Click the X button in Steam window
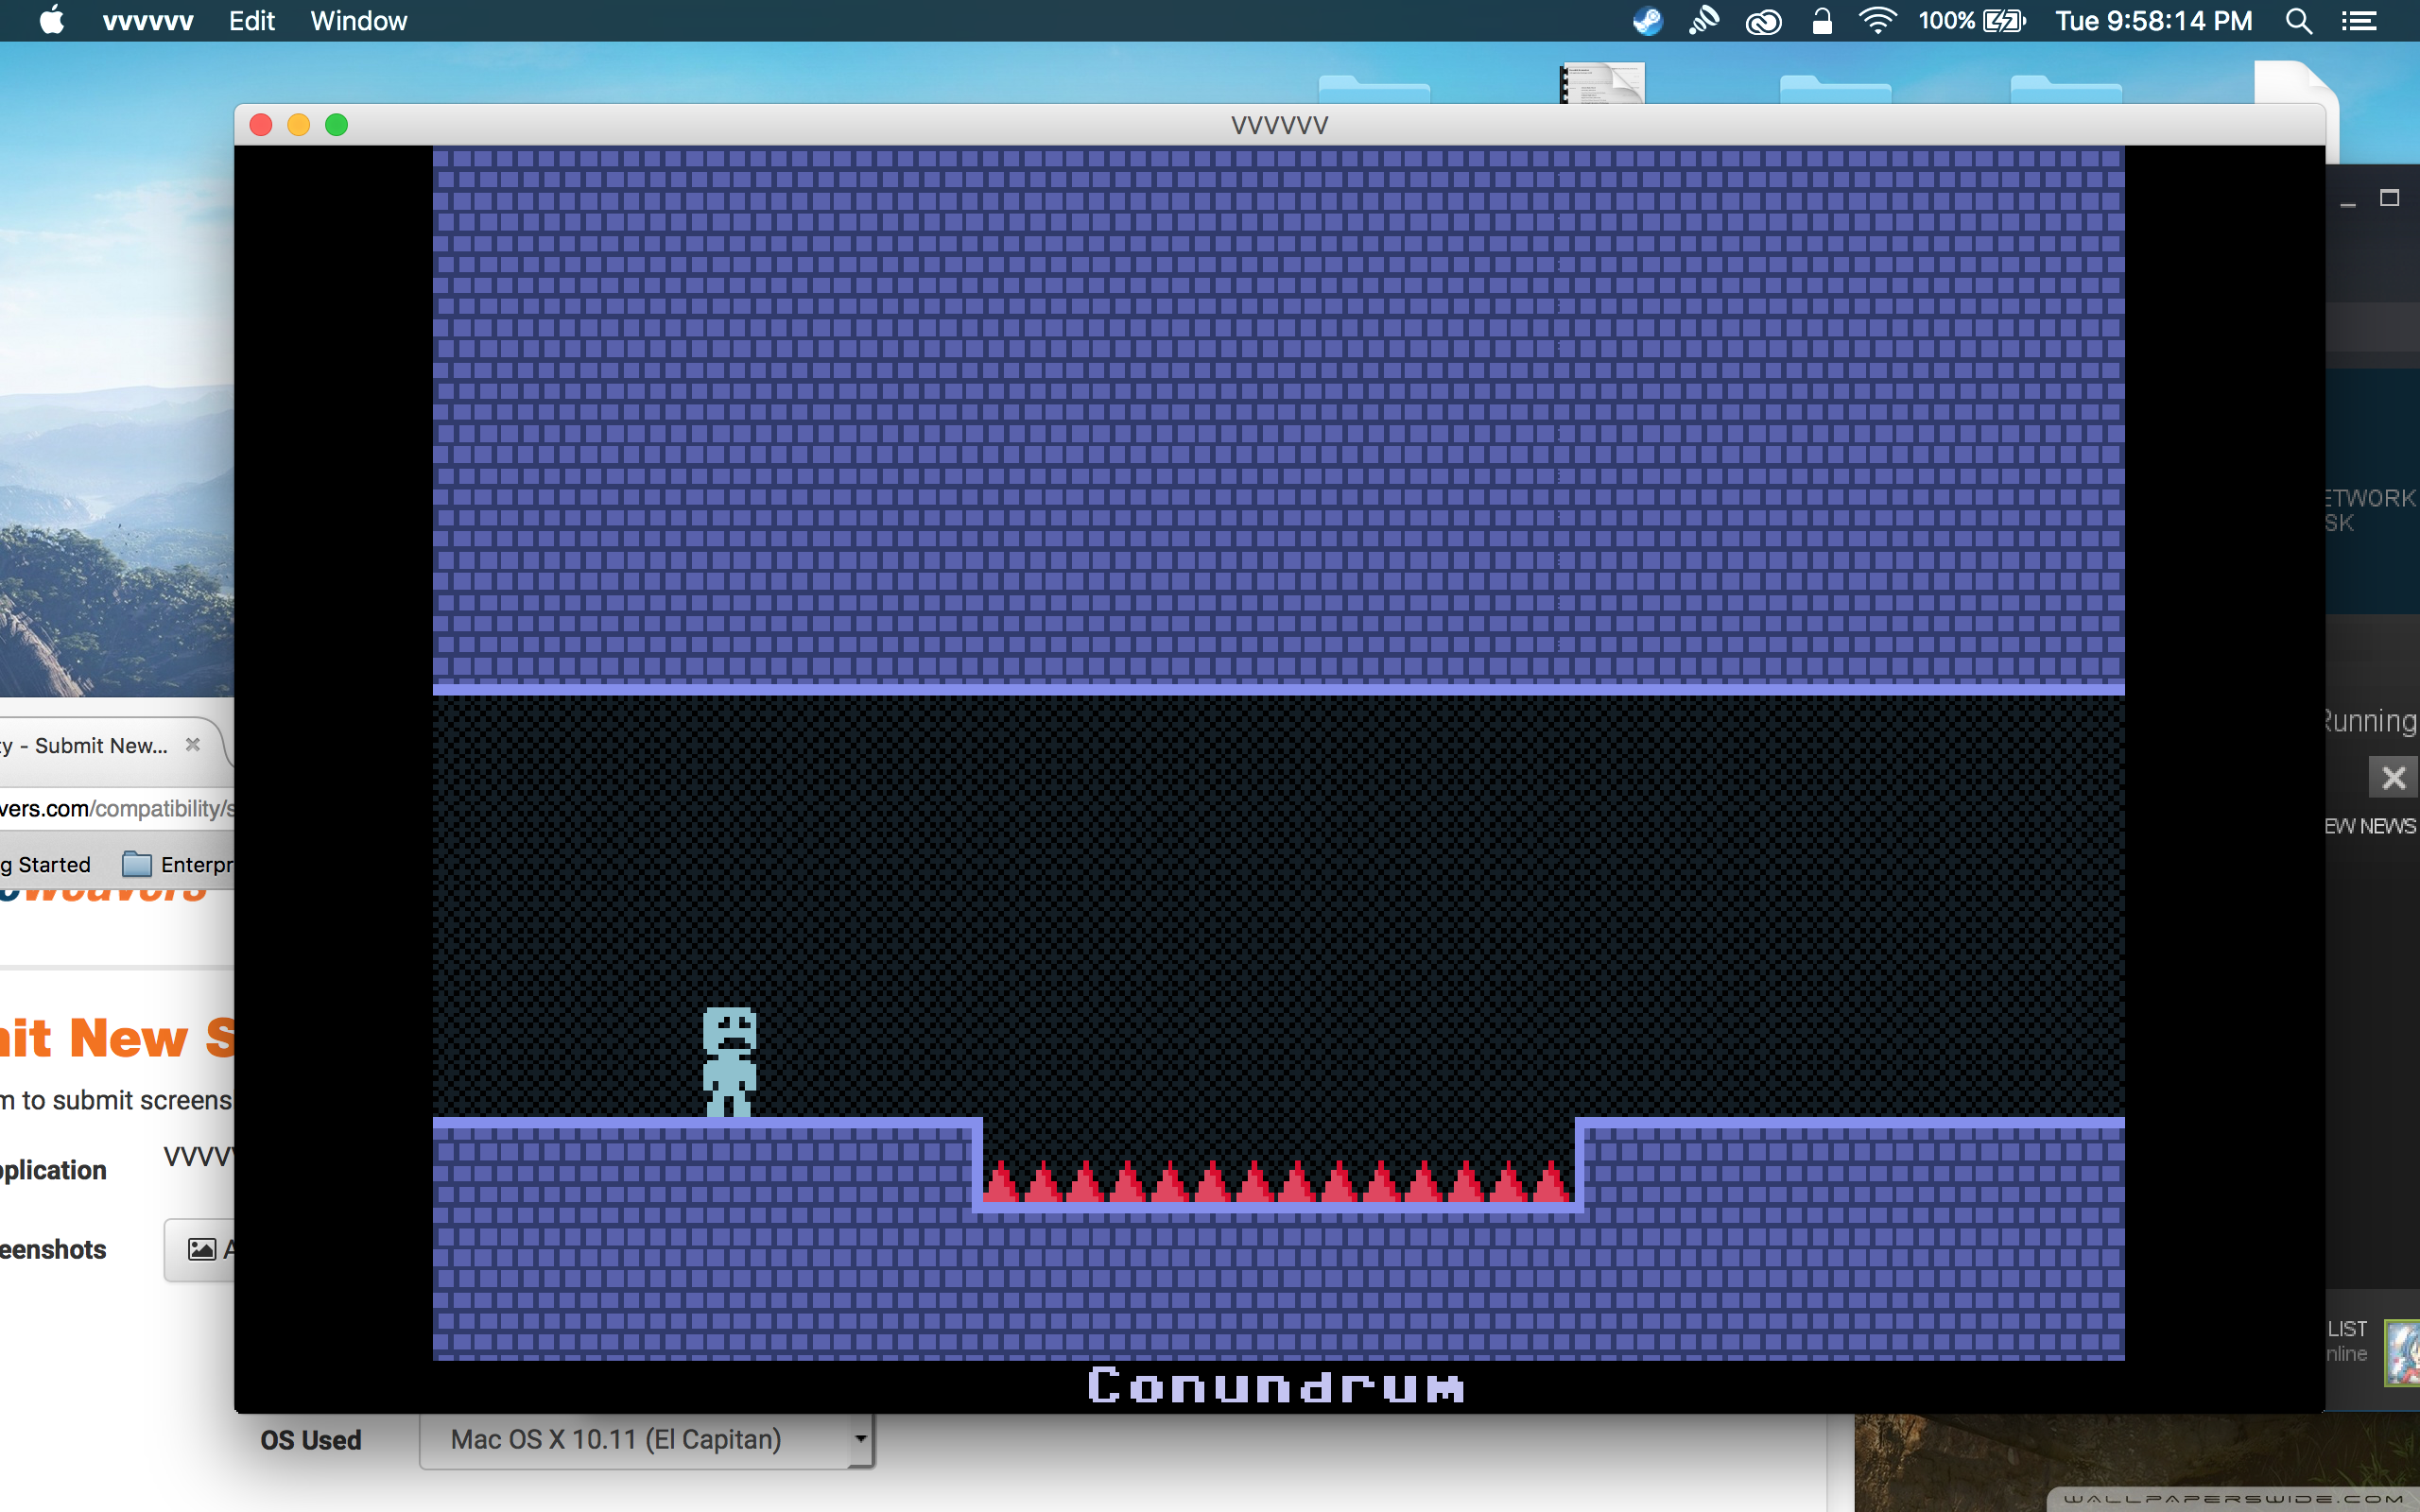Screen dimensions: 2420x1512 tap(2393, 777)
